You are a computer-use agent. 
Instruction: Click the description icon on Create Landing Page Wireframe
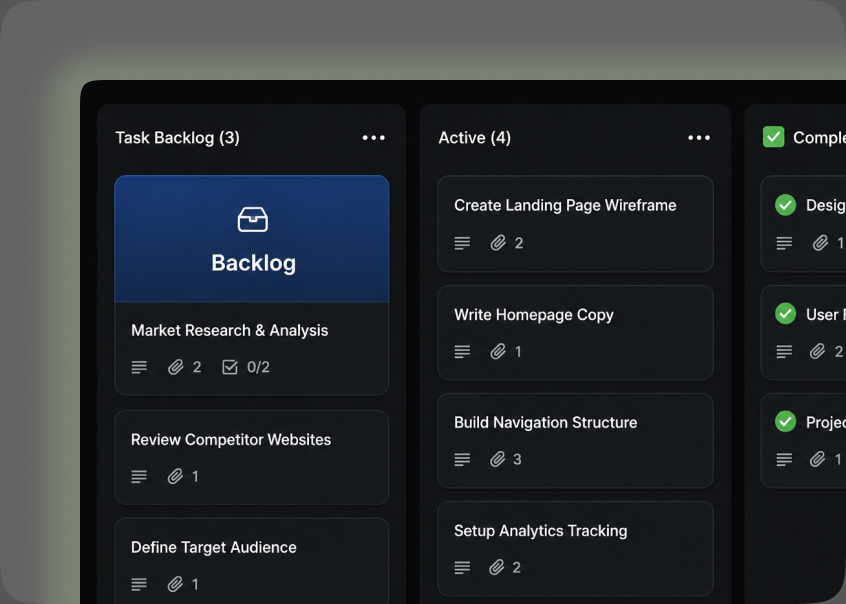tap(462, 243)
